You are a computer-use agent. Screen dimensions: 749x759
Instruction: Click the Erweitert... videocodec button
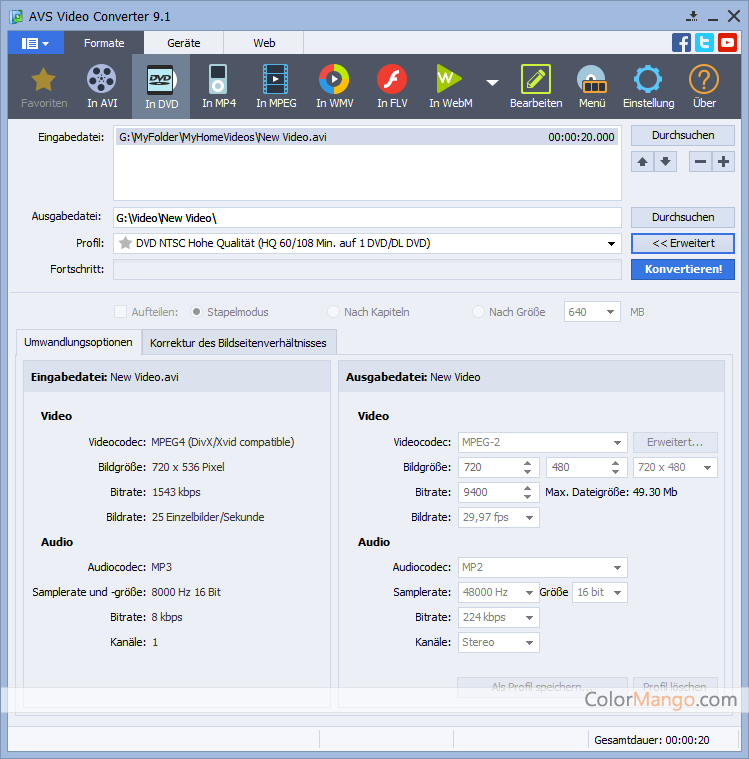675,442
